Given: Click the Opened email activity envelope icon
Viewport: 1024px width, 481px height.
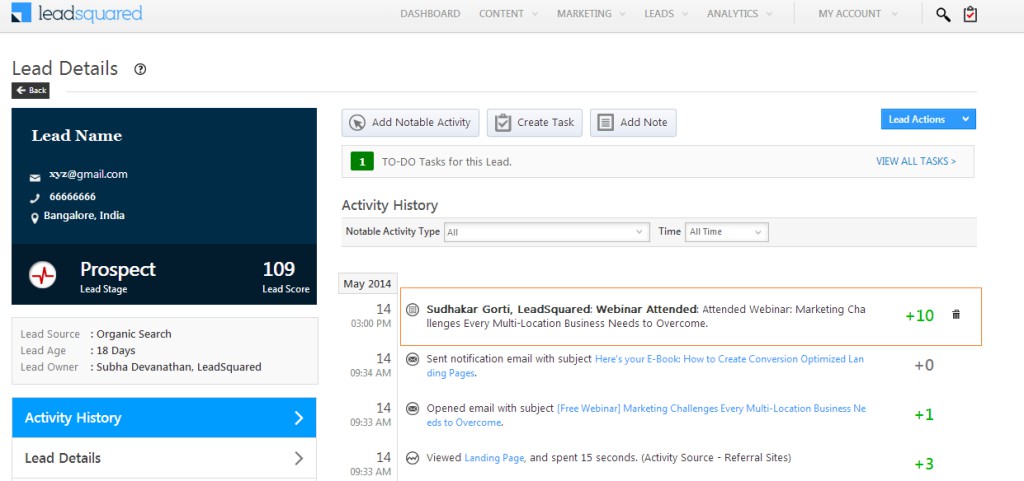Looking at the screenshot, I should [x=412, y=409].
